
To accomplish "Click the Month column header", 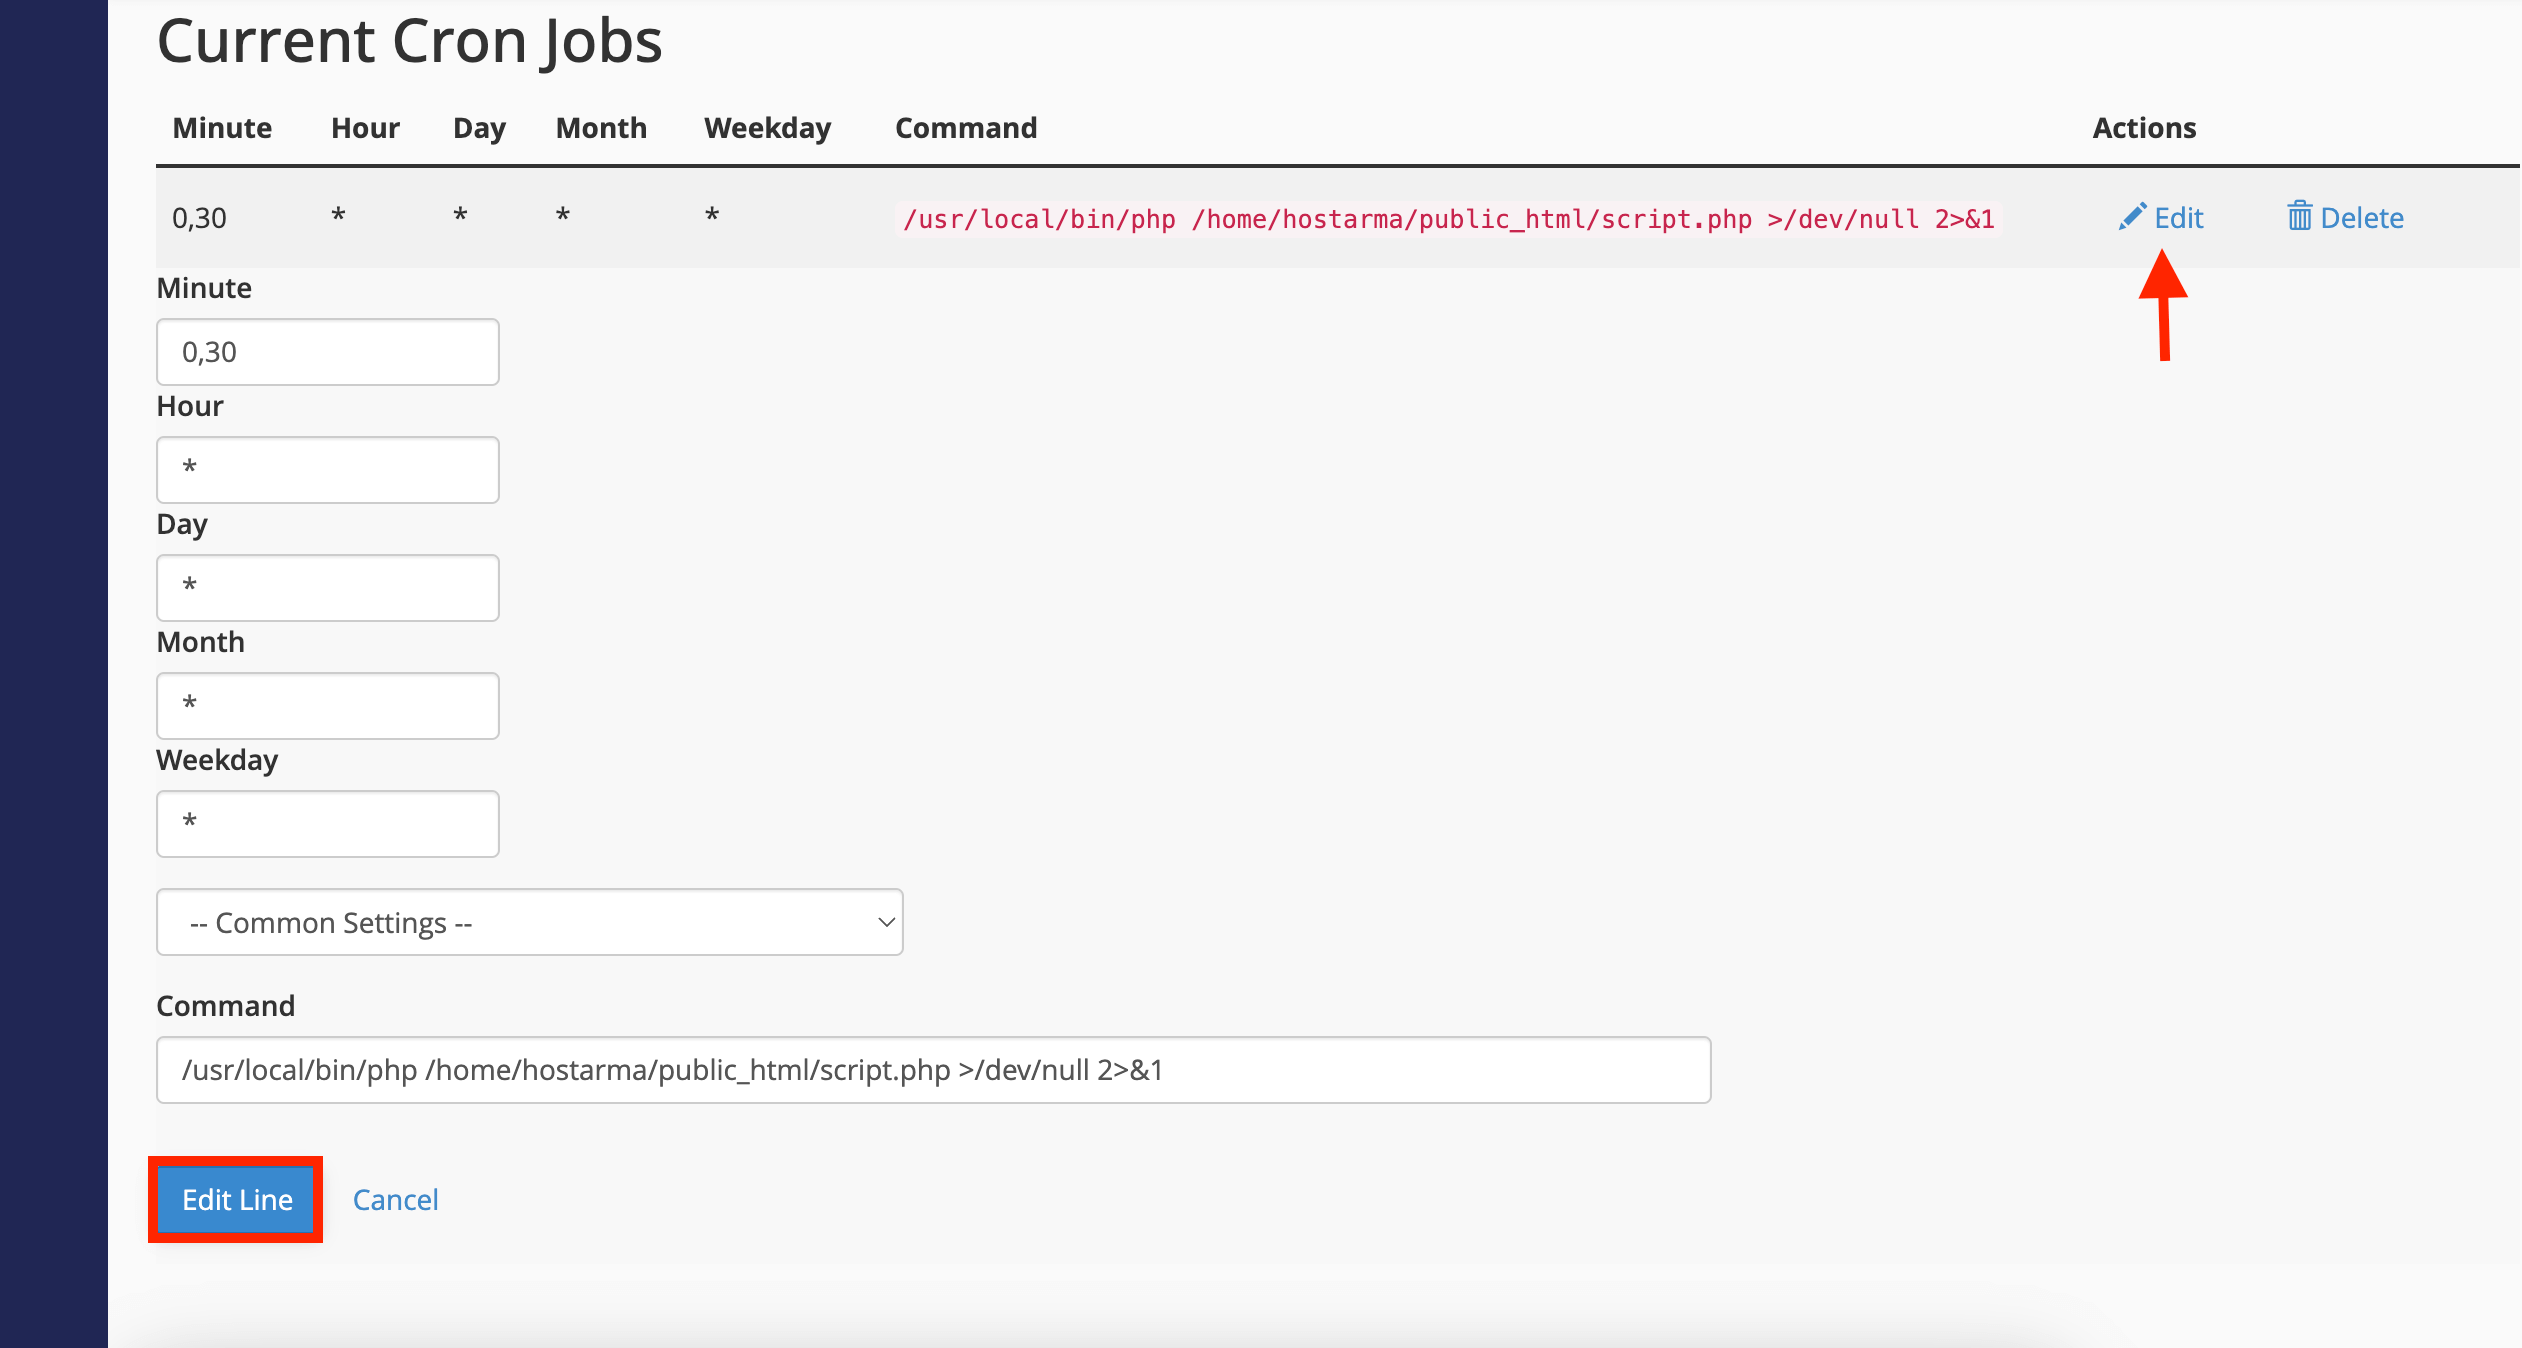I will [601, 128].
